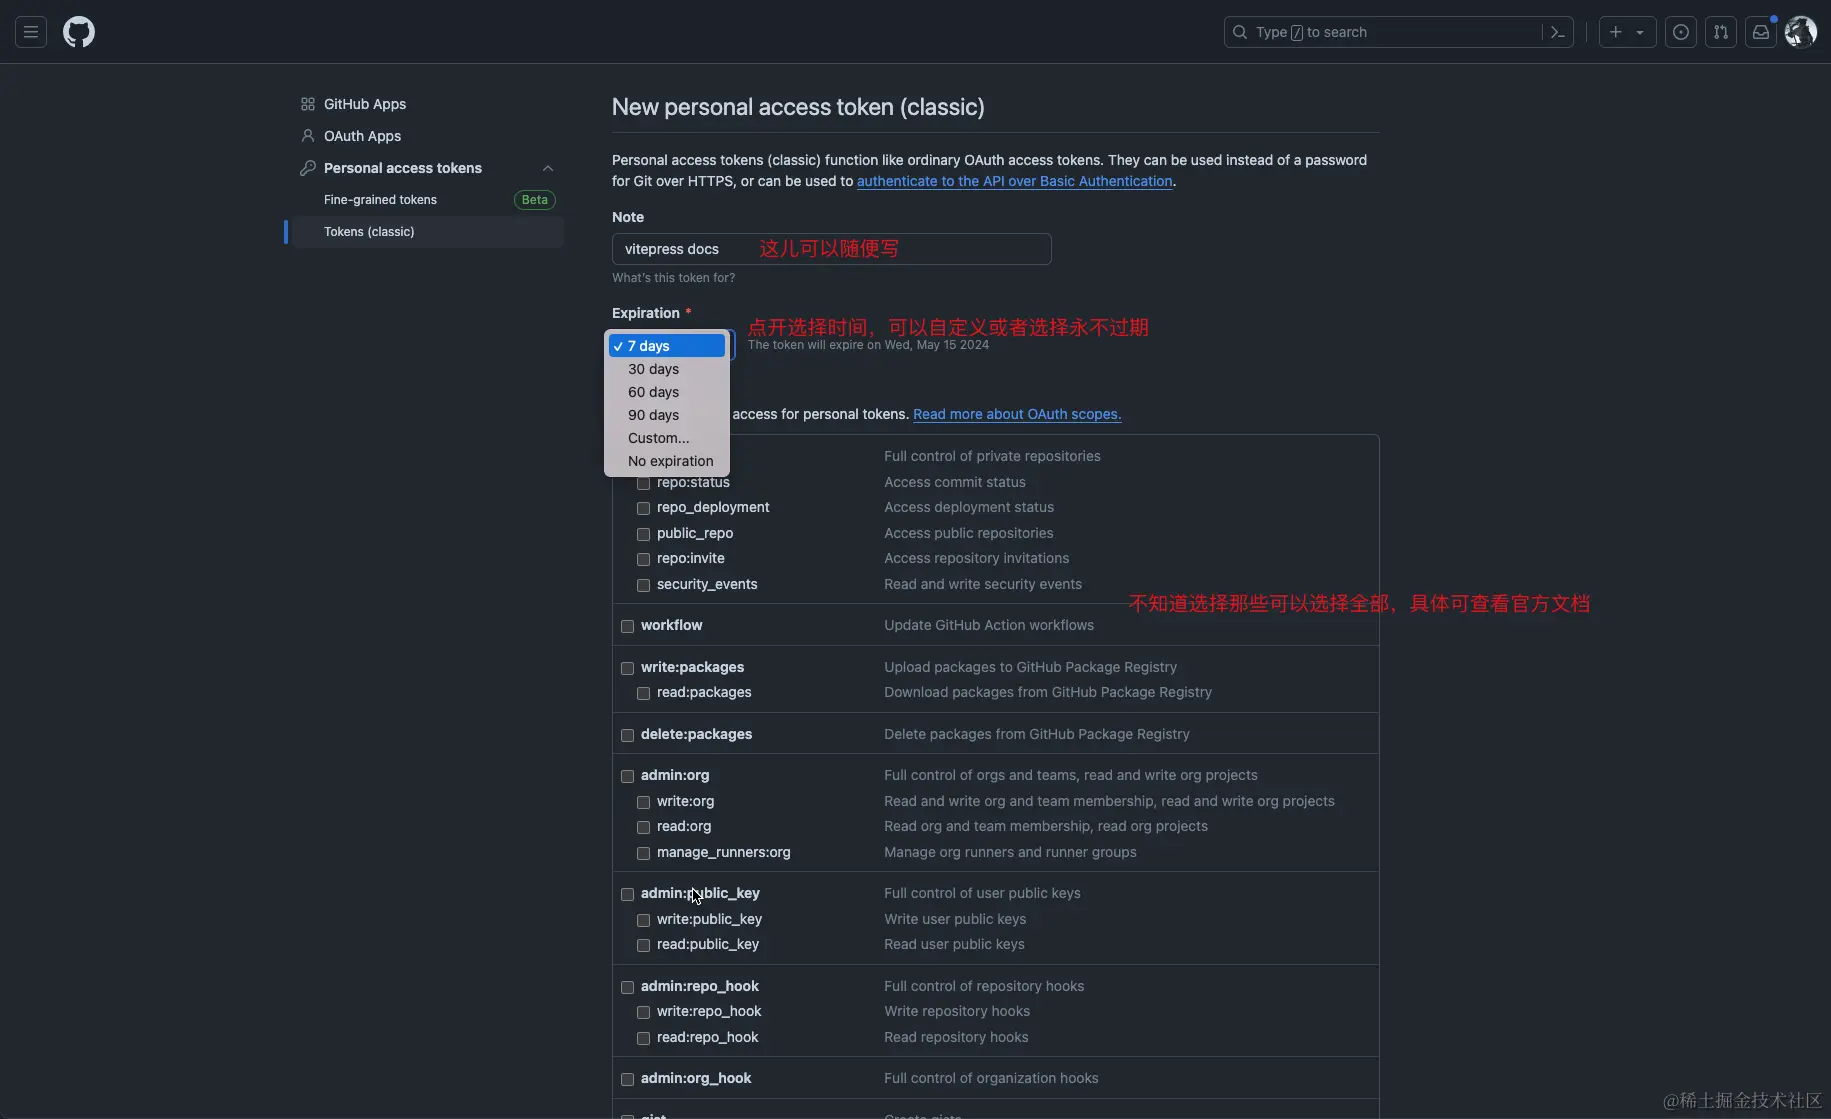Screen dimensions: 1831x1119
Task: Tick the read:public_key scope
Action: [643, 945]
